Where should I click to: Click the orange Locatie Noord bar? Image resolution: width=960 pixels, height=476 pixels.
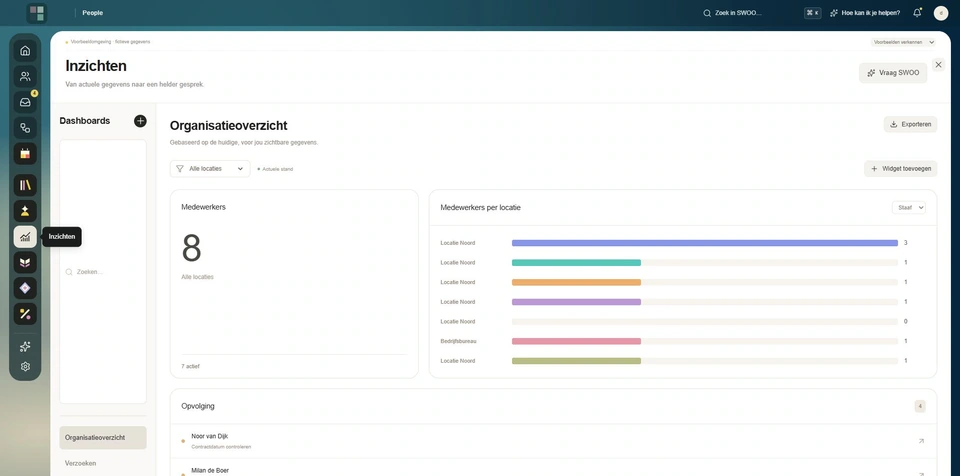[x=576, y=282]
